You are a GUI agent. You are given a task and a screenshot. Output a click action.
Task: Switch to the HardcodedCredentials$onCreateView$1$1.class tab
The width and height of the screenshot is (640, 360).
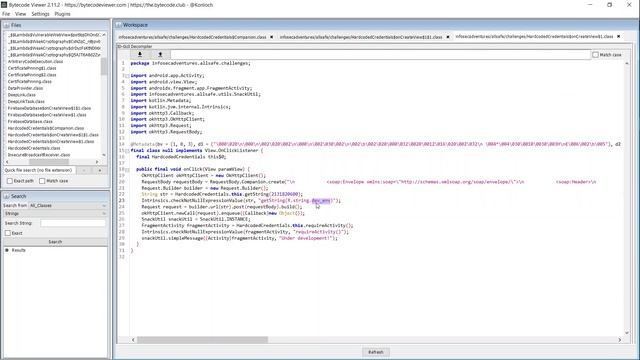[361, 37]
